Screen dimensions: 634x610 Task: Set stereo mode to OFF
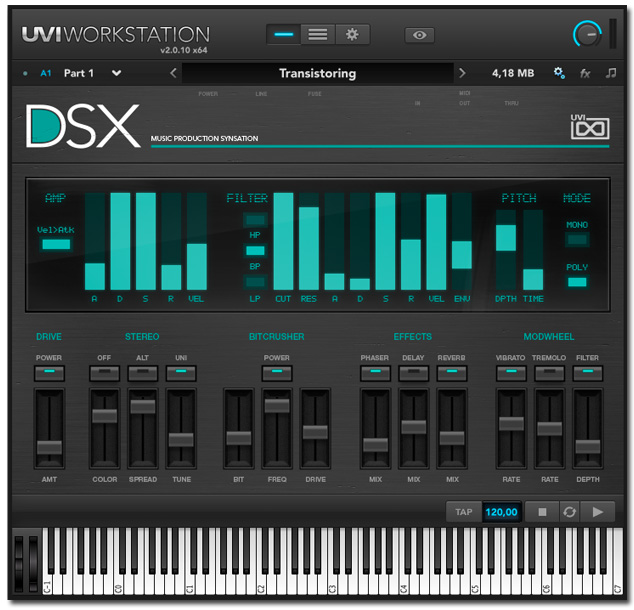104,373
